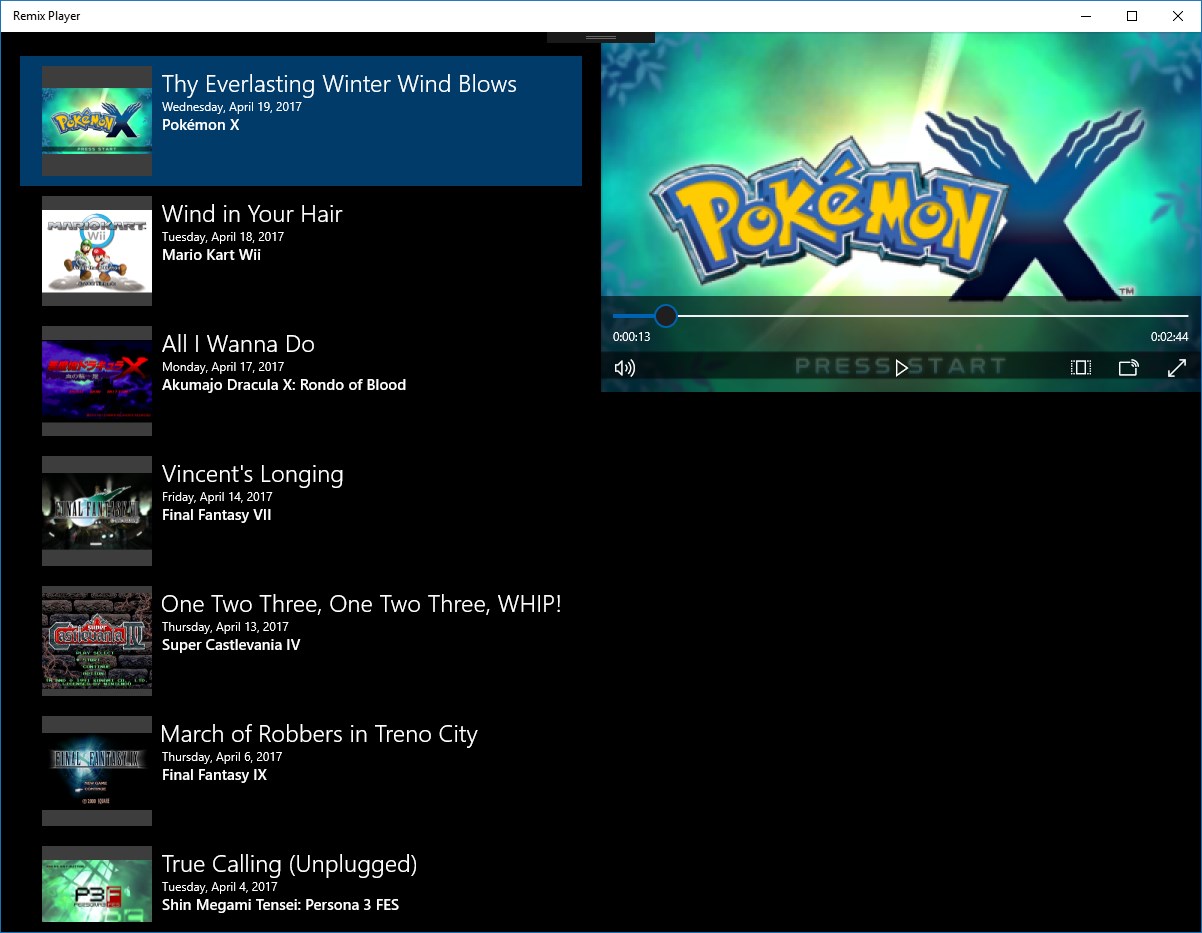Select Vincent's Longing remix
1202x933 pixels.
pos(301,511)
